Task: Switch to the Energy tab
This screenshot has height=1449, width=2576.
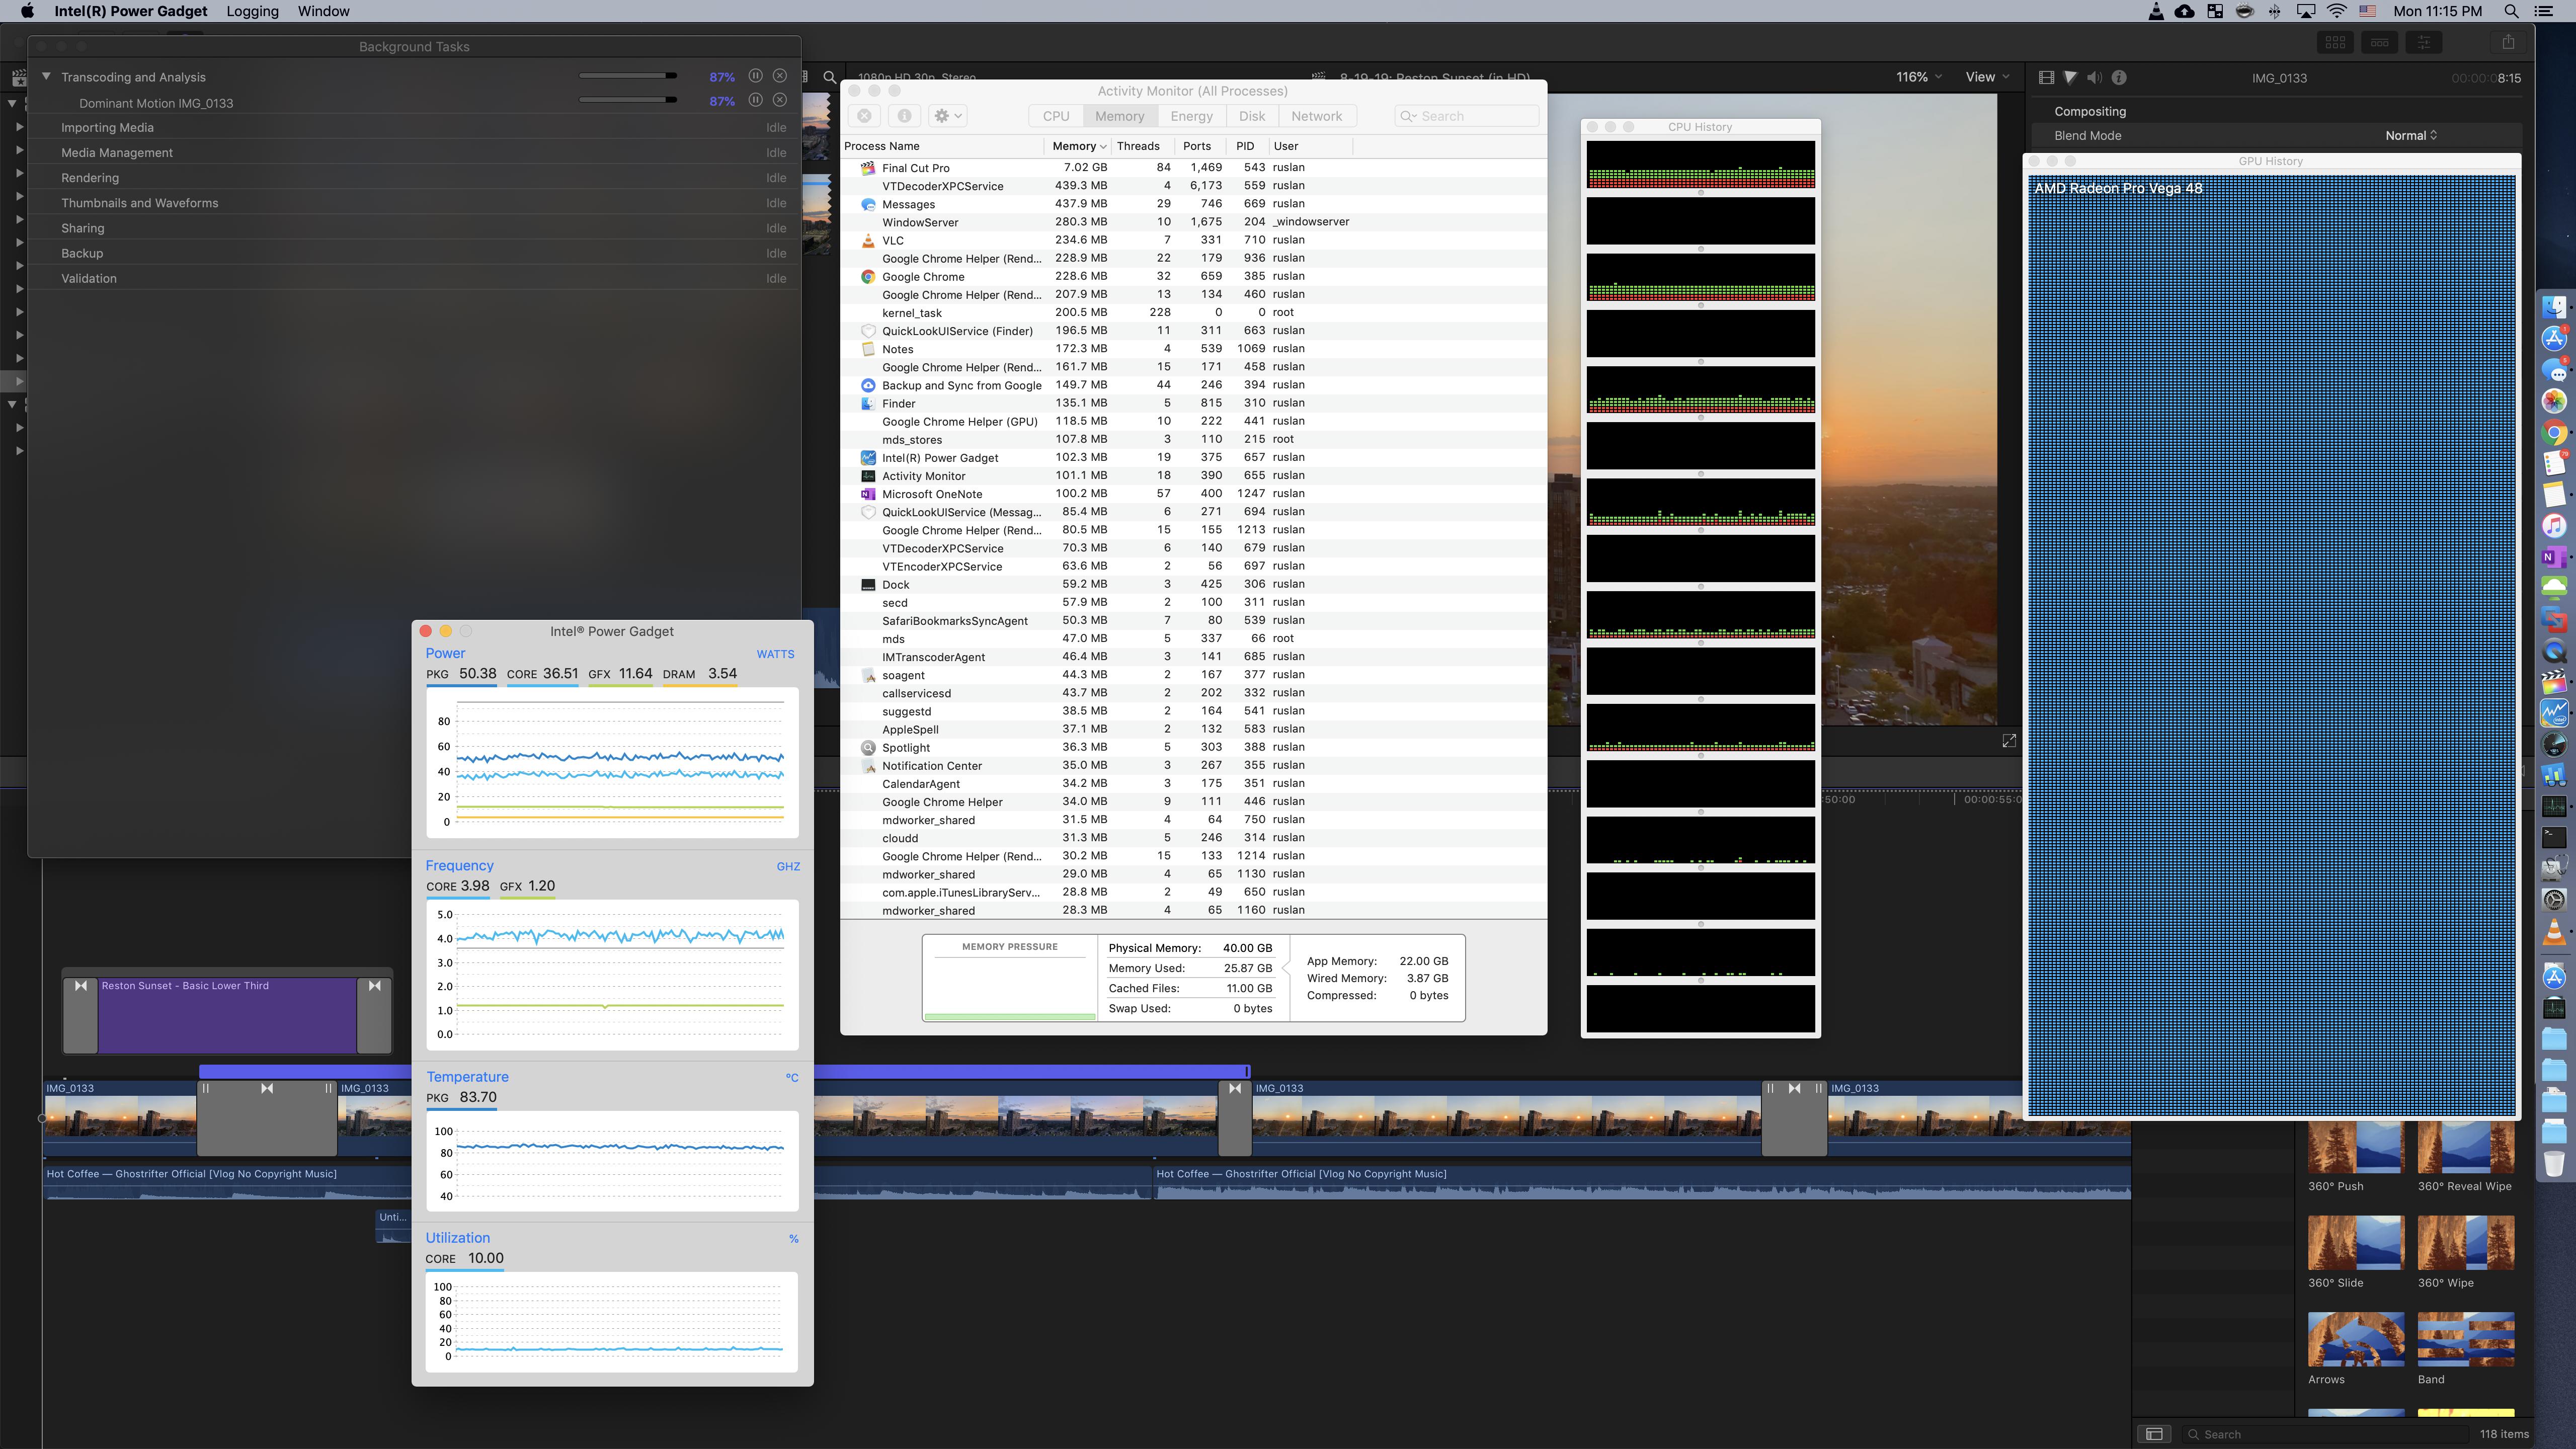Action: coord(1191,116)
